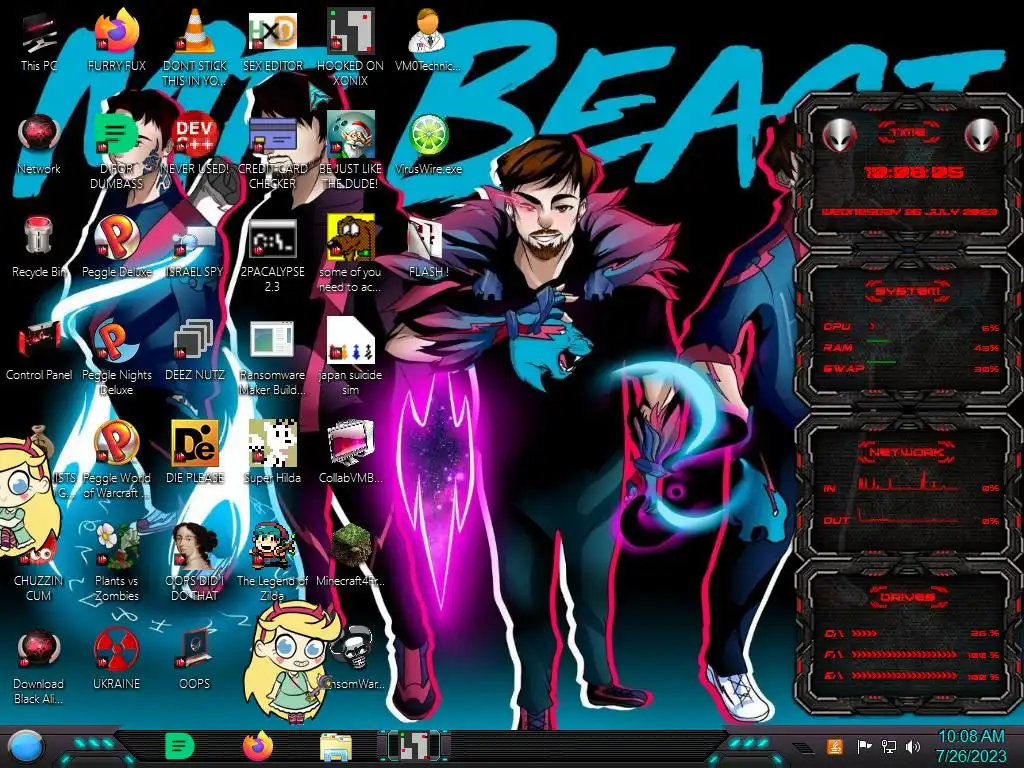
Task: Select the D FOR DUMBASS desktop shortcut
Action: (x=116, y=152)
